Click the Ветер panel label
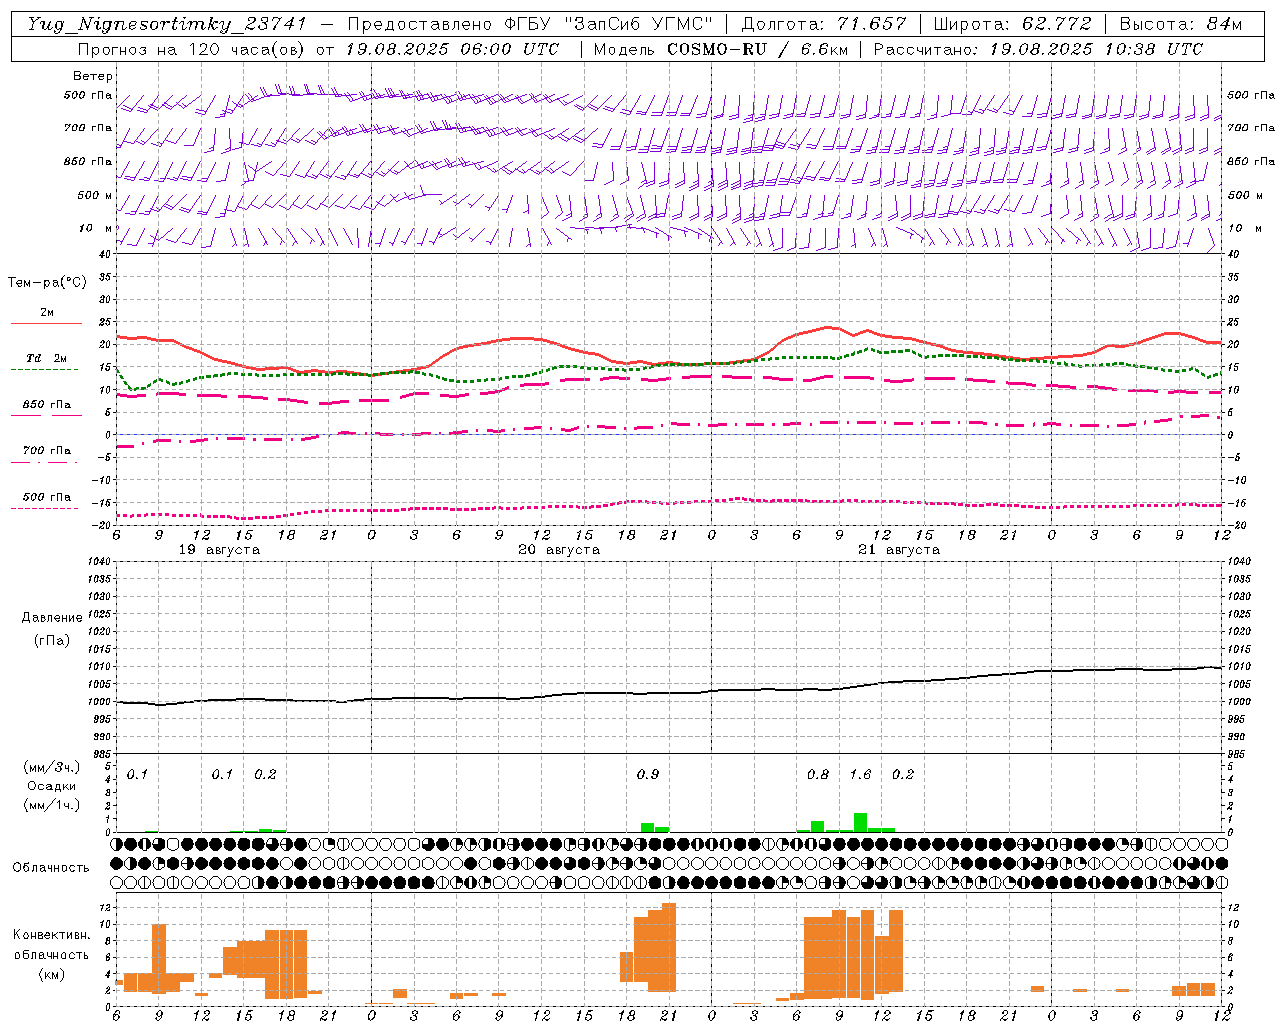 (x=92, y=76)
